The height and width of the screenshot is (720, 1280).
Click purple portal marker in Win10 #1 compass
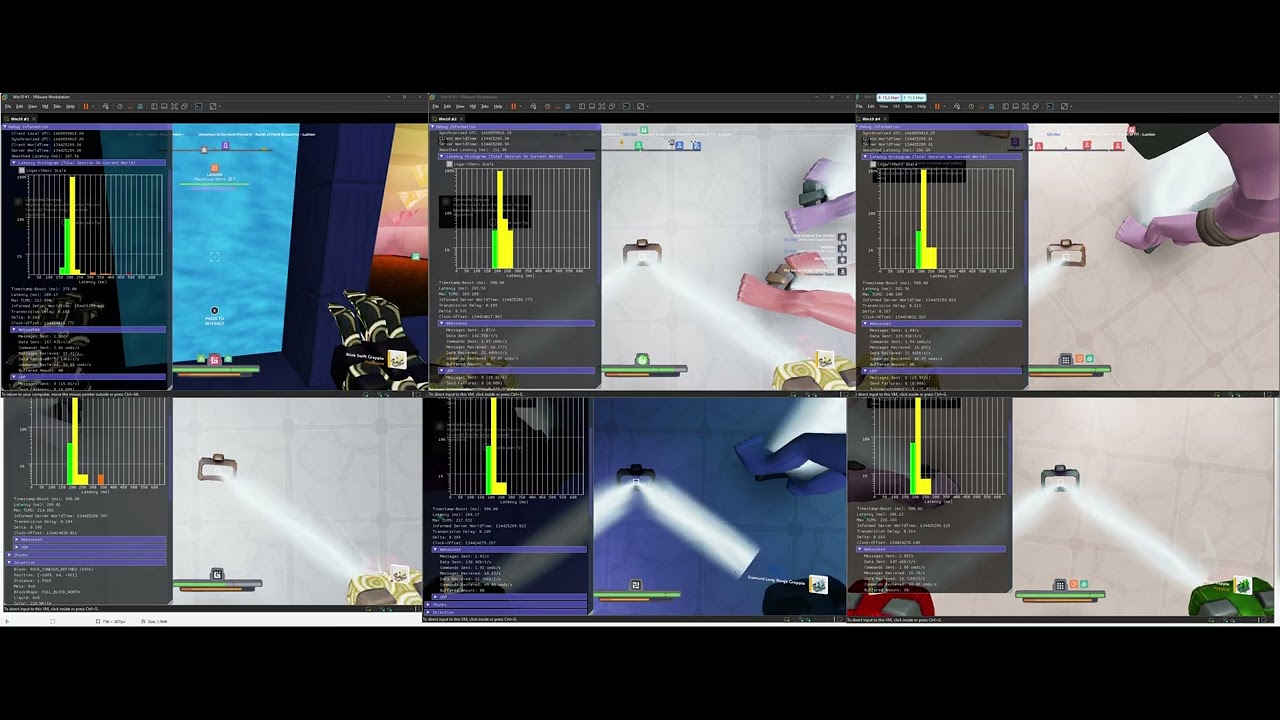pos(225,145)
